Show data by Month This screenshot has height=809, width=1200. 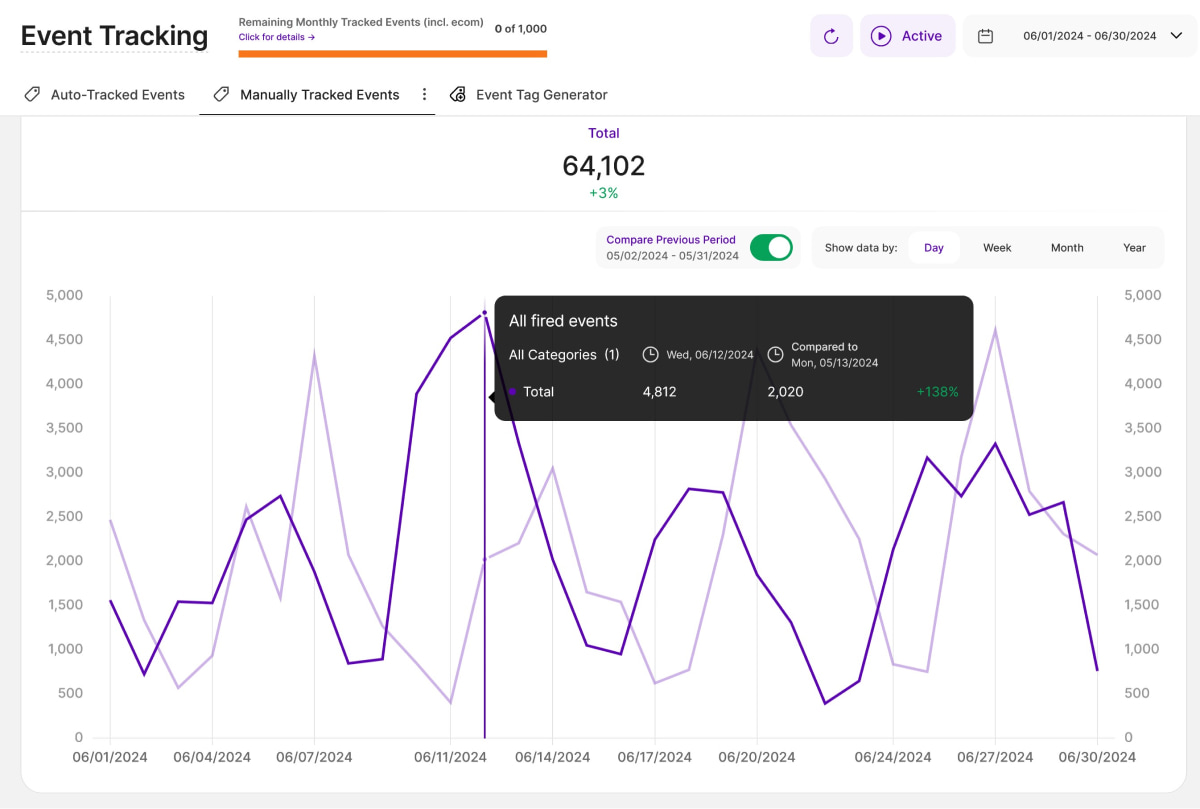1067,248
